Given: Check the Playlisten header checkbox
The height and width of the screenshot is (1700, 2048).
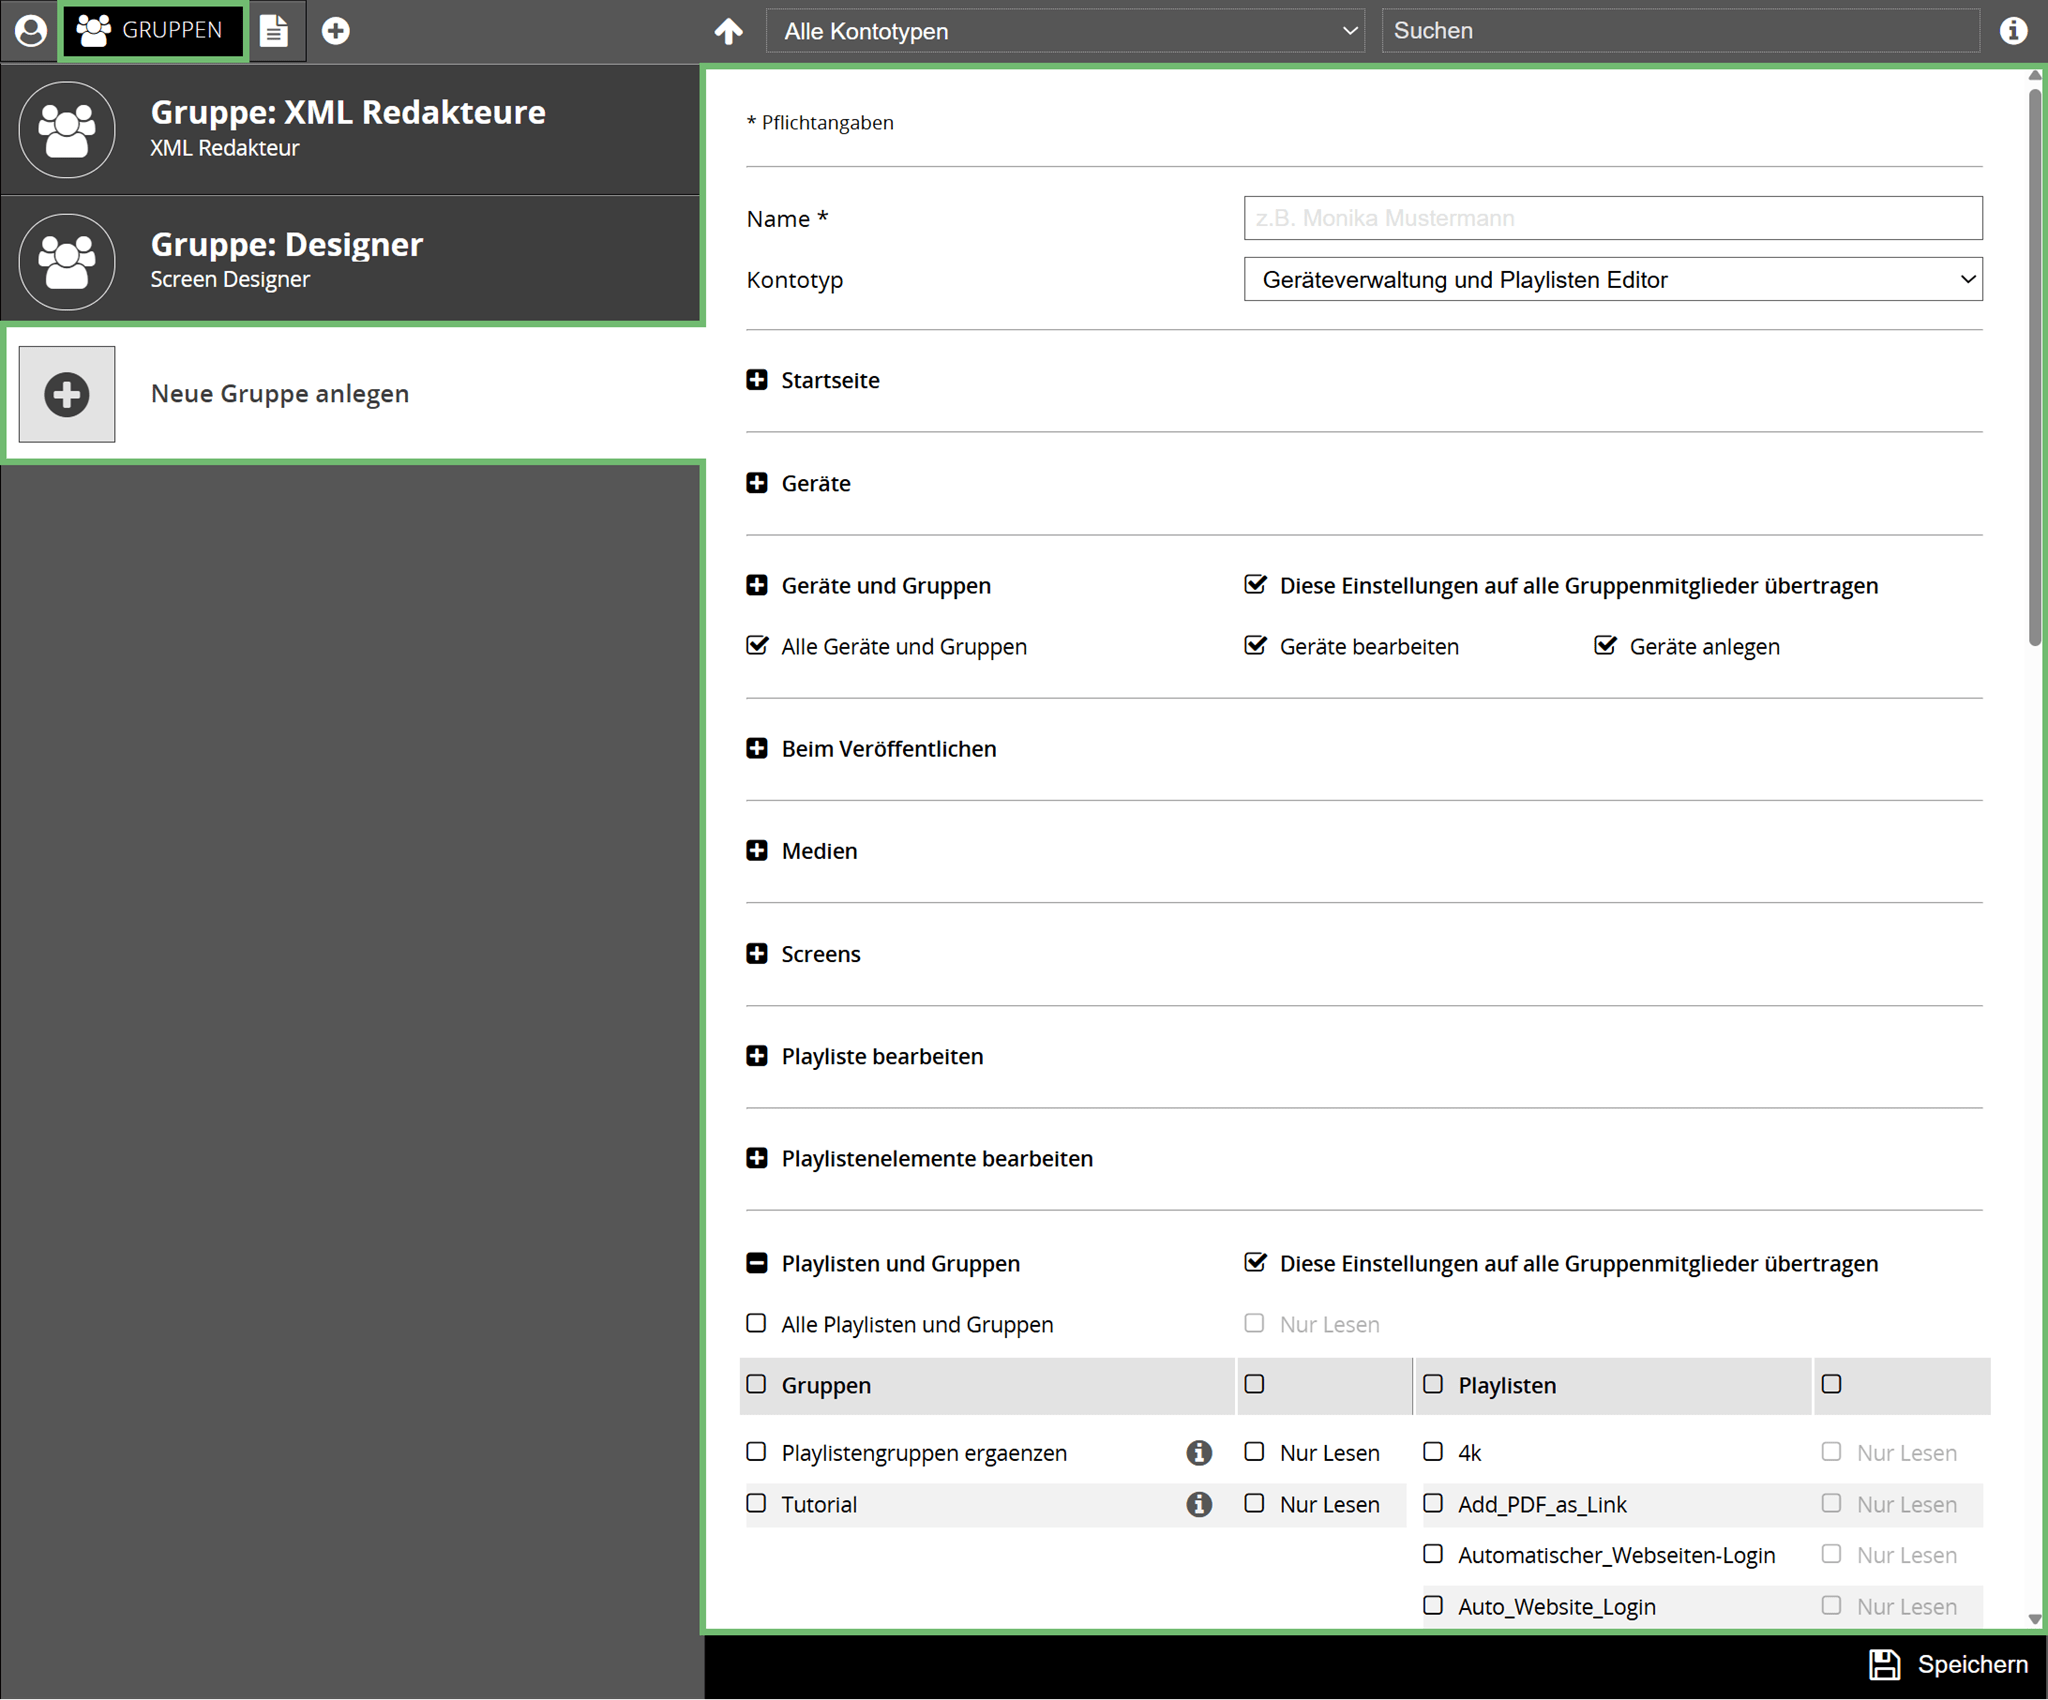Looking at the screenshot, I should coord(1433,1384).
